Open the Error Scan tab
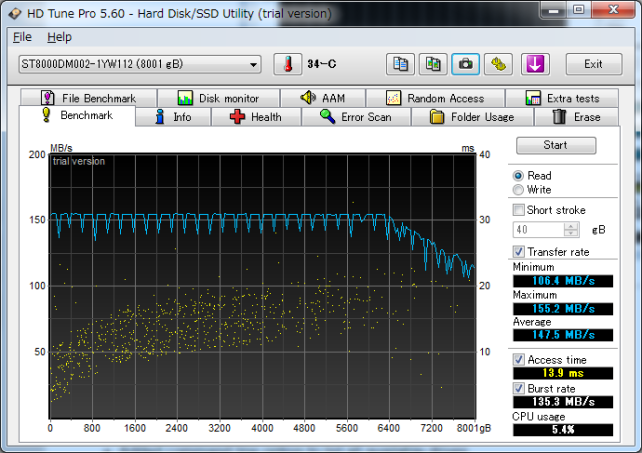 coord(355,117)
